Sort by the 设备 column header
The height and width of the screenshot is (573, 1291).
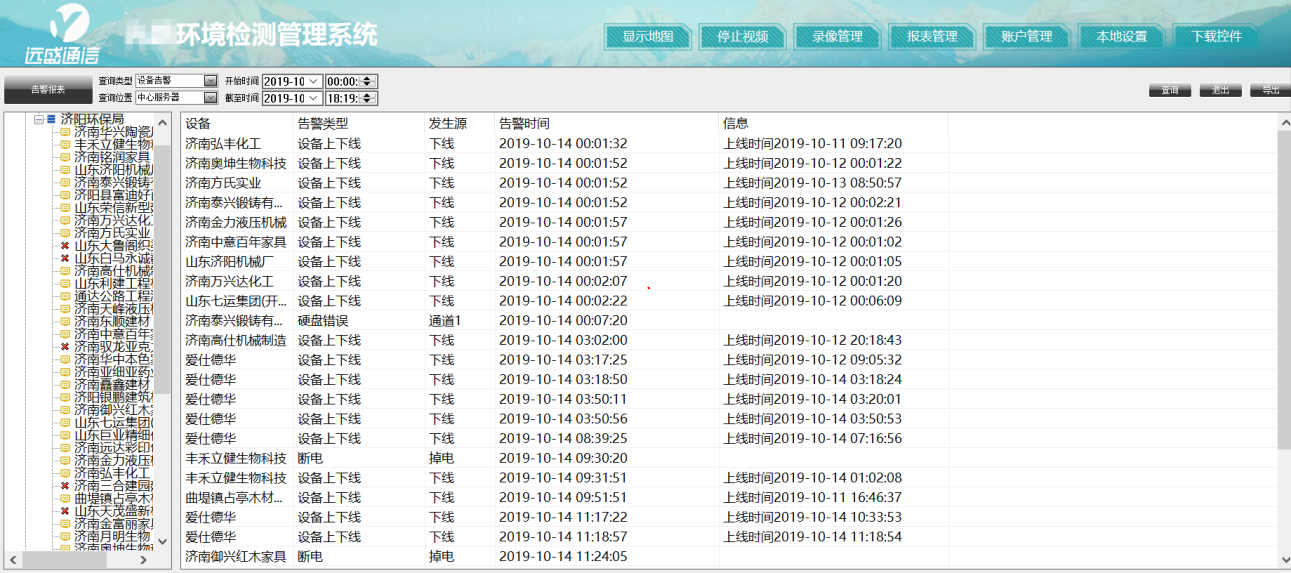pos(237,123)
